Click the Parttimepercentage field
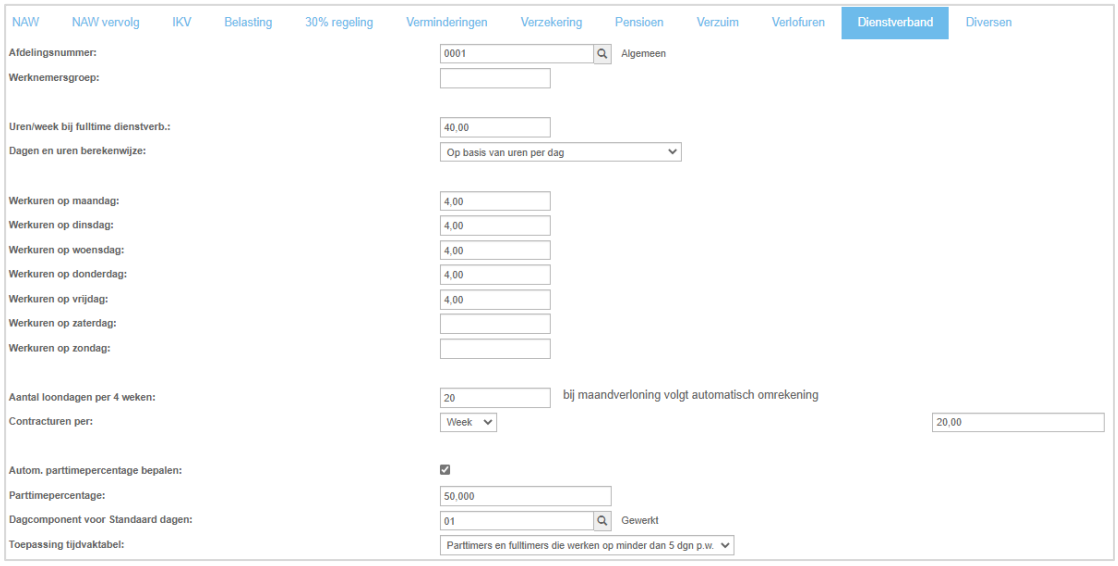Viewport: 1118px width, 566px height. (x=525, y=496)
